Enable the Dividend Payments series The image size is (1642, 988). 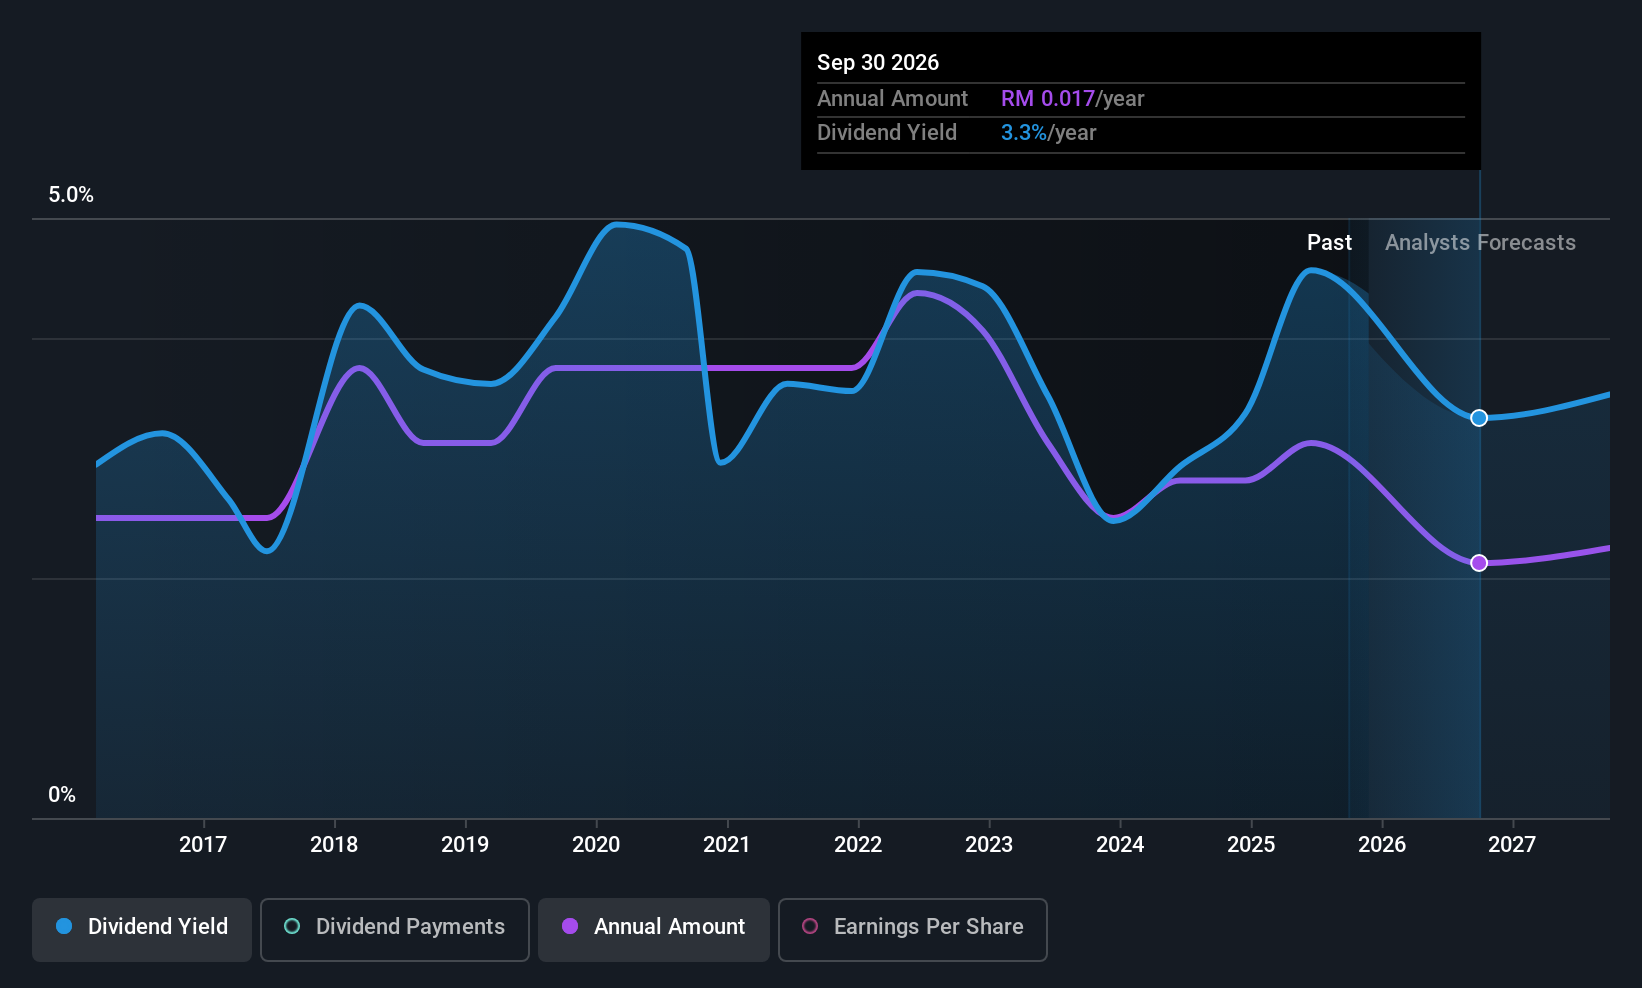pyautogui.click(x=395, y=929)
